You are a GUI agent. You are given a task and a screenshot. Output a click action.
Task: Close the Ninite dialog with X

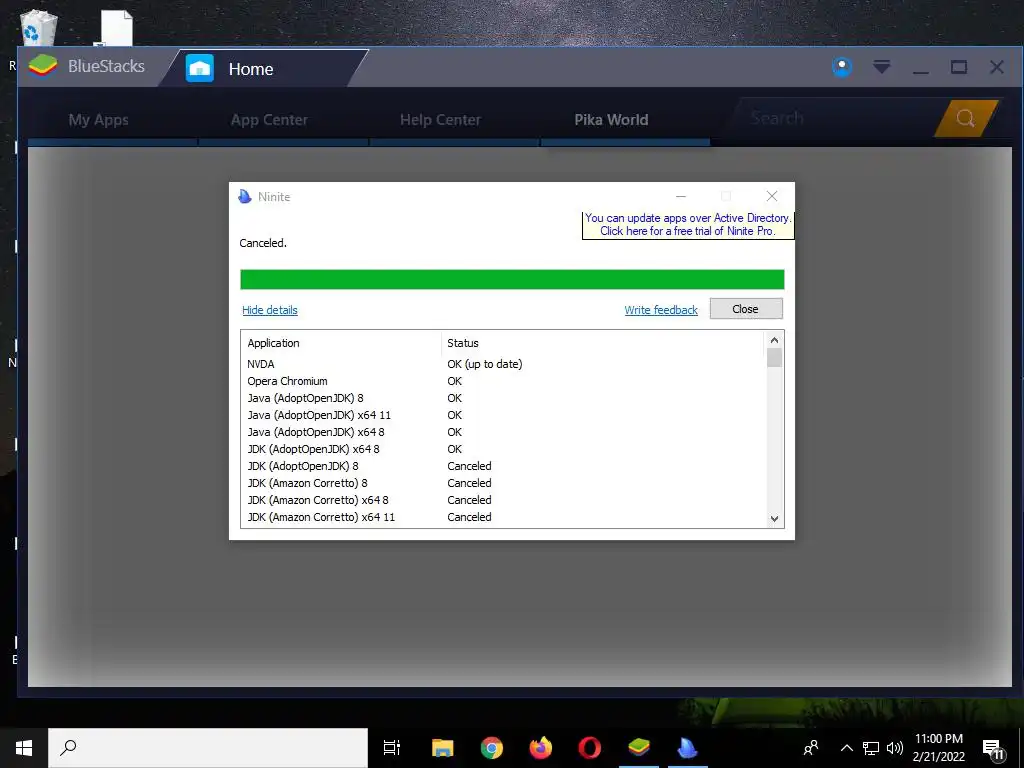772,196
